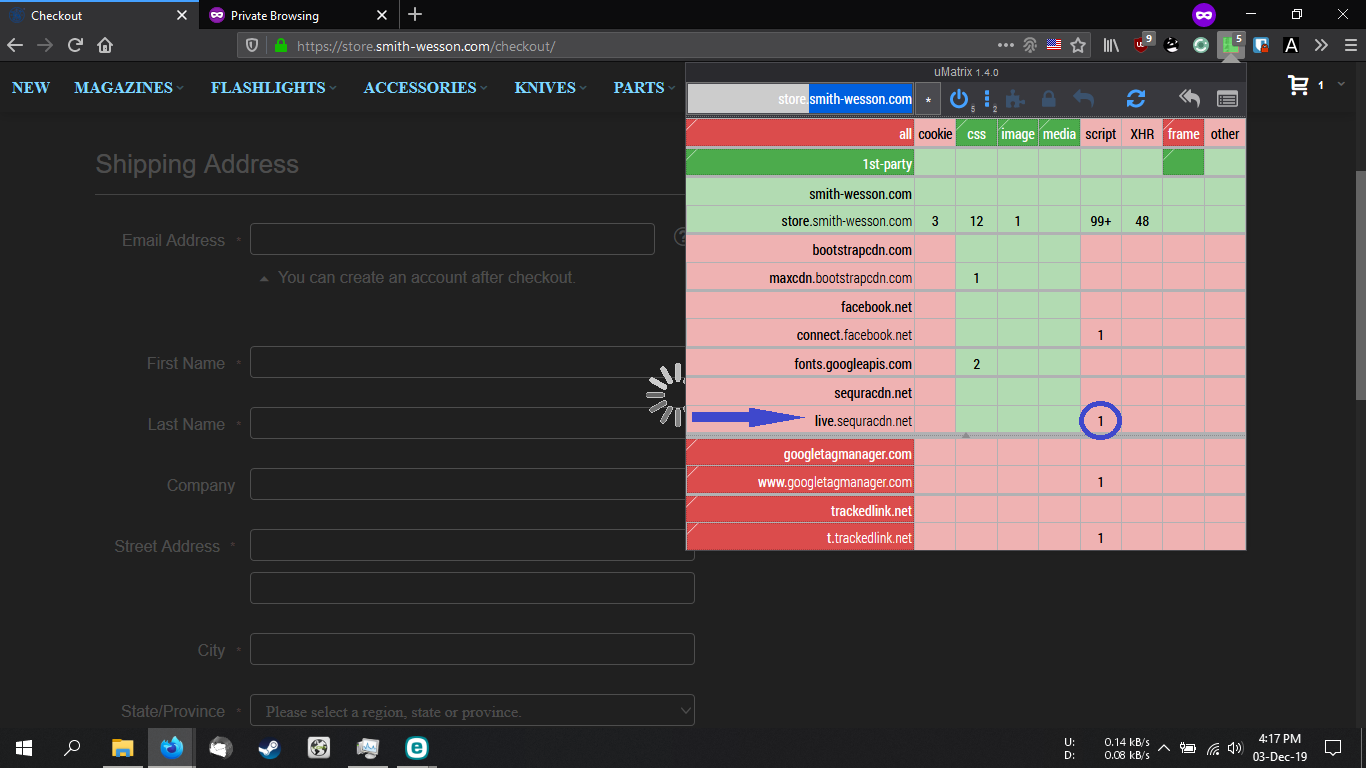1366x768 pixels.
Task: Click the taskbar volume speaker icon
Action: click(x=1234, y=747)
